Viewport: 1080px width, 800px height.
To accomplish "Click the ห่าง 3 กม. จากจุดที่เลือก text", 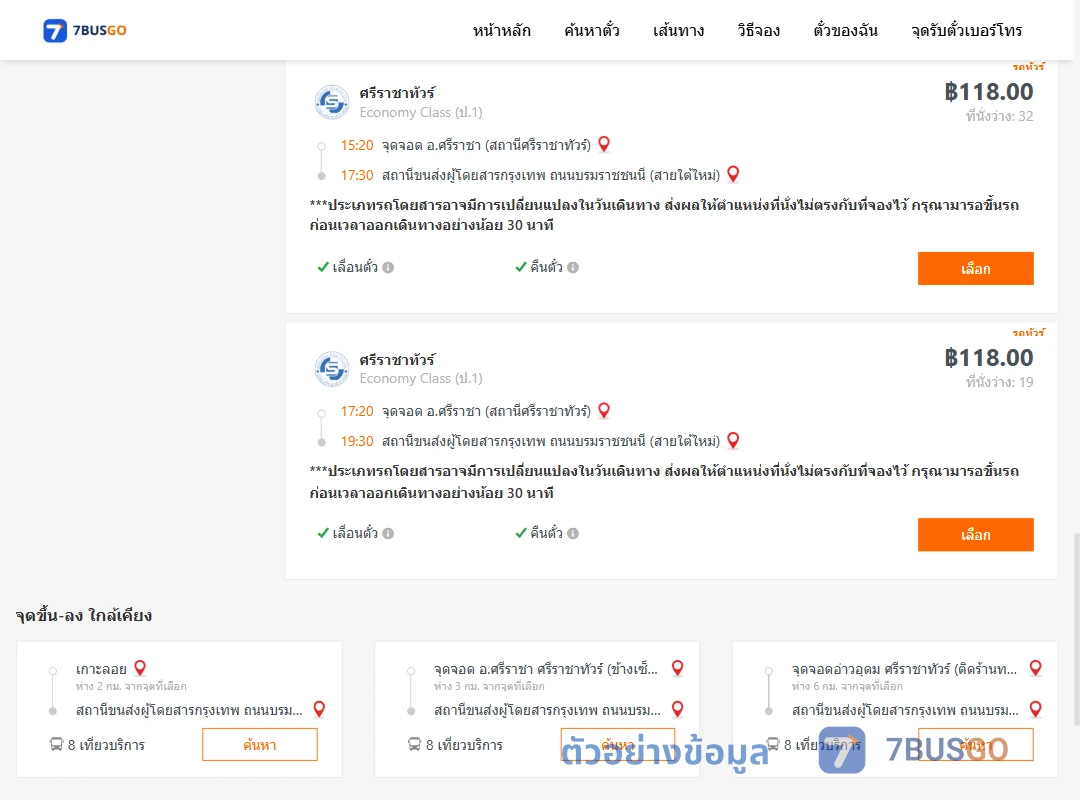I will click(x=489, y=686).
